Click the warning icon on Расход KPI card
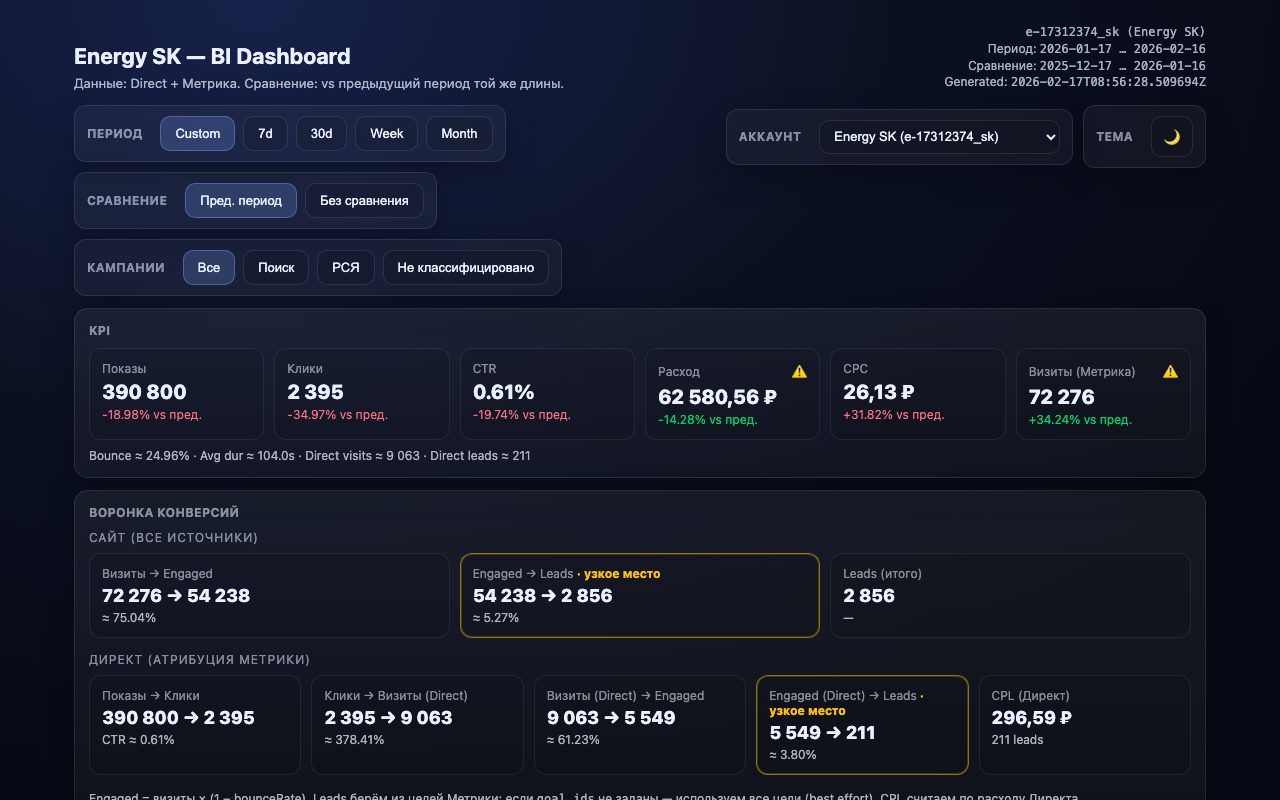This screenshot has width=1280, height=800. (x=799, y=371)
